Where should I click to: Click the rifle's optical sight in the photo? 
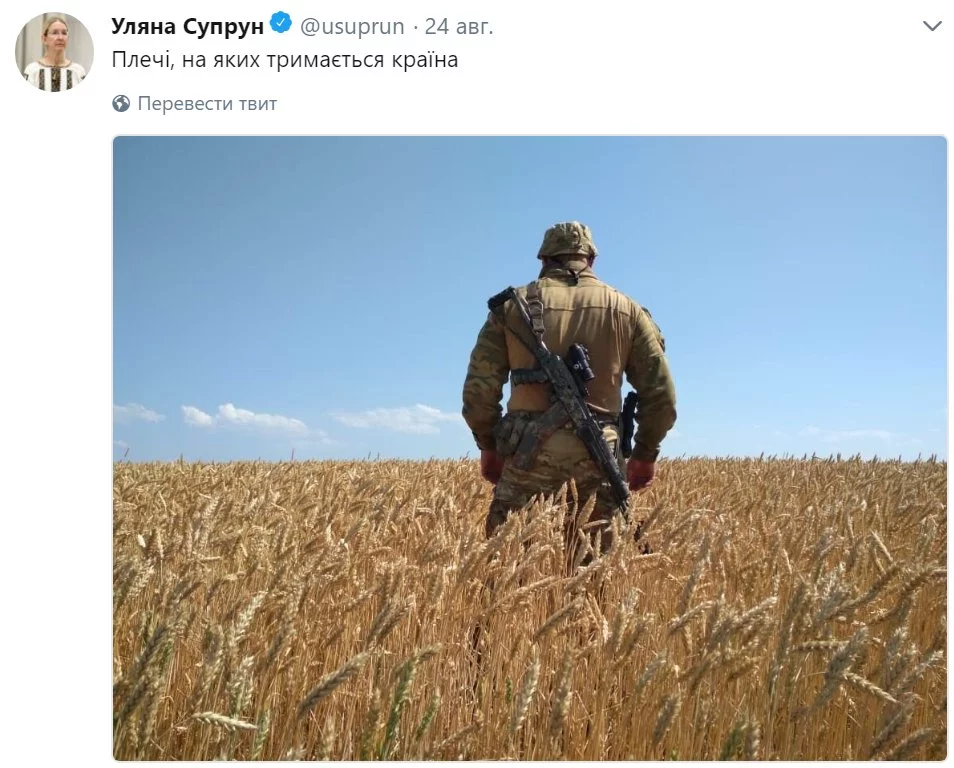(580, 361)
